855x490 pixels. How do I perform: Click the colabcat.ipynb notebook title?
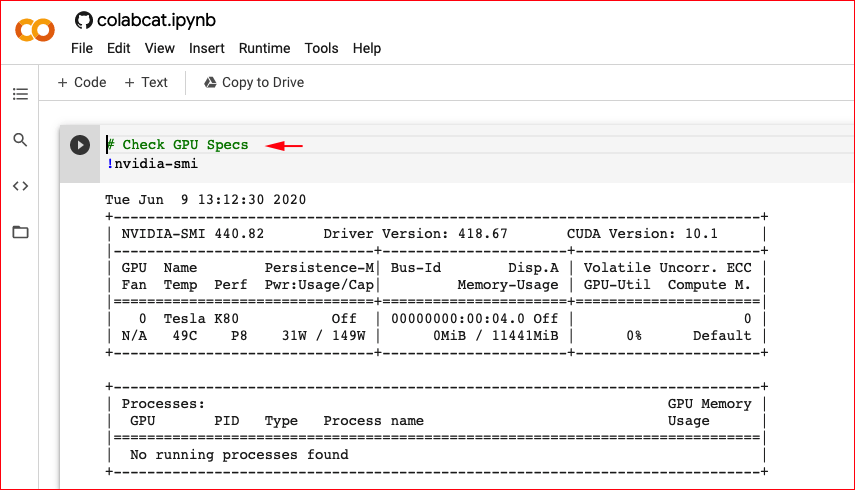pyautogui.click(x=156, y=21)
